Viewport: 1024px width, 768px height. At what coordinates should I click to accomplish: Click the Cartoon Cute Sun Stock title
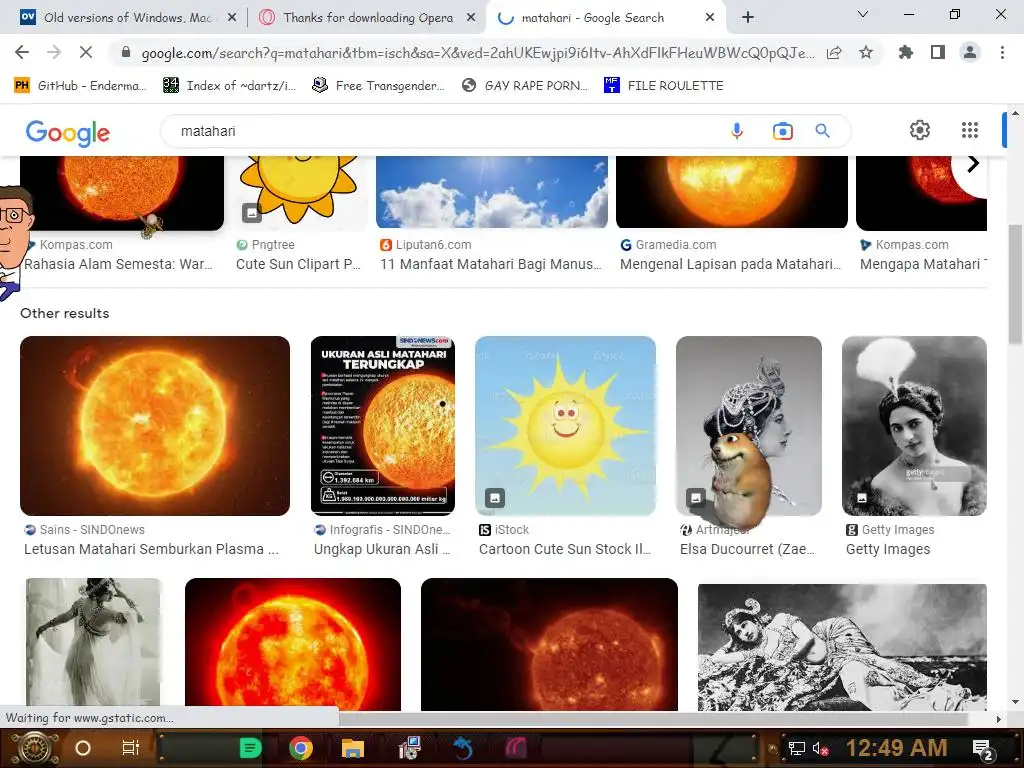[x=564, y=549]
